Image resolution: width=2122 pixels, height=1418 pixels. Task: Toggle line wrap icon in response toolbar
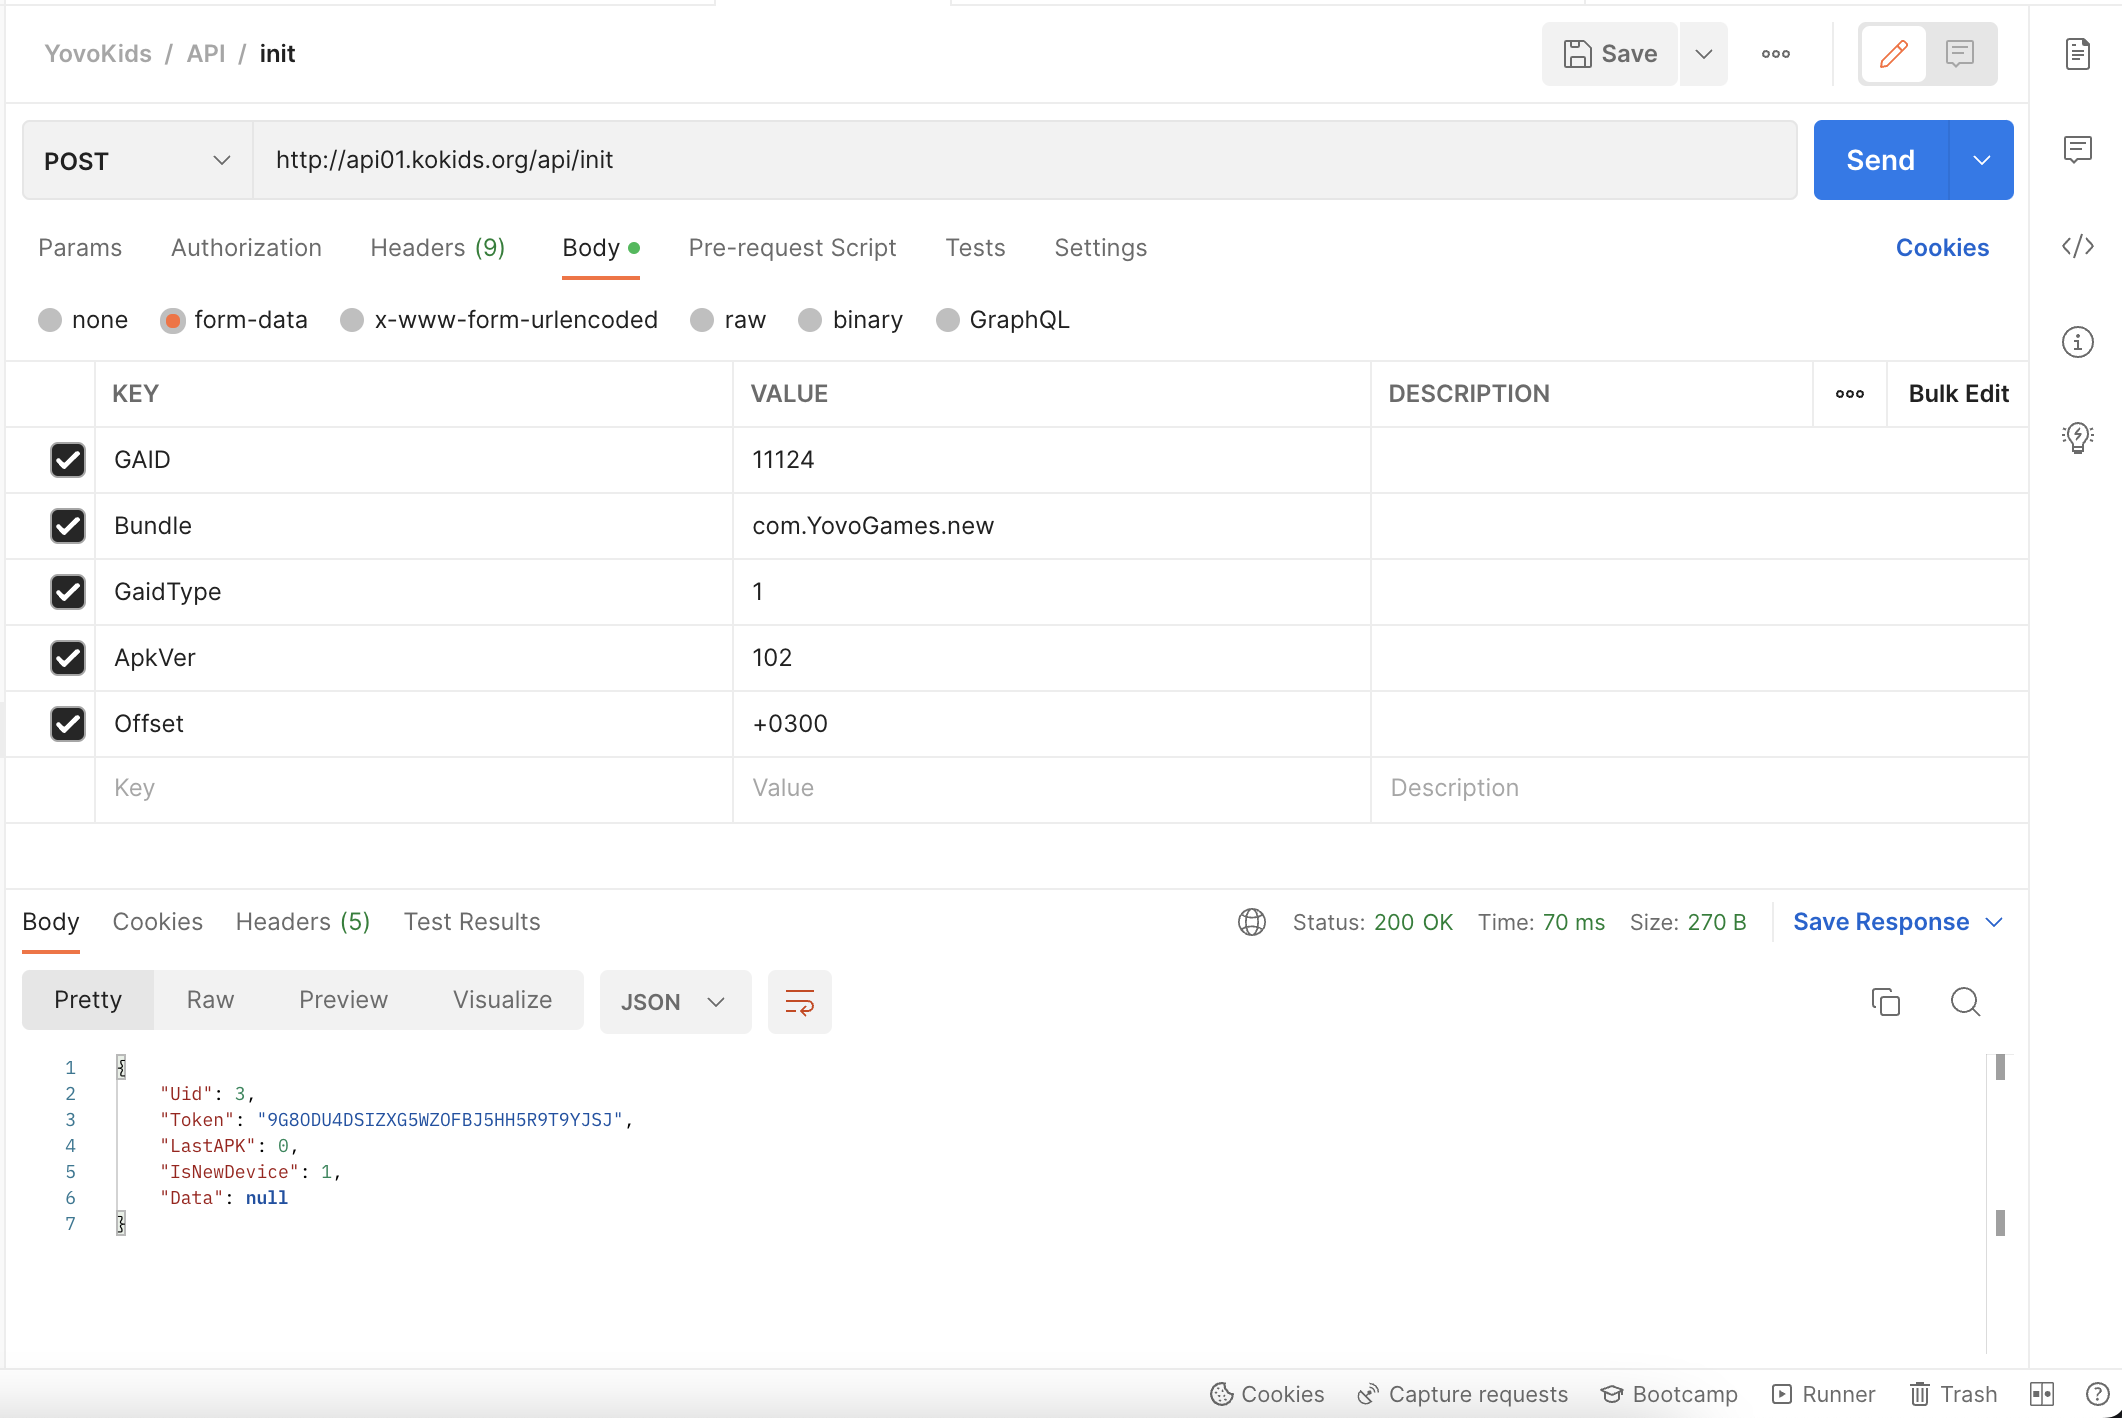(799, 1001)
